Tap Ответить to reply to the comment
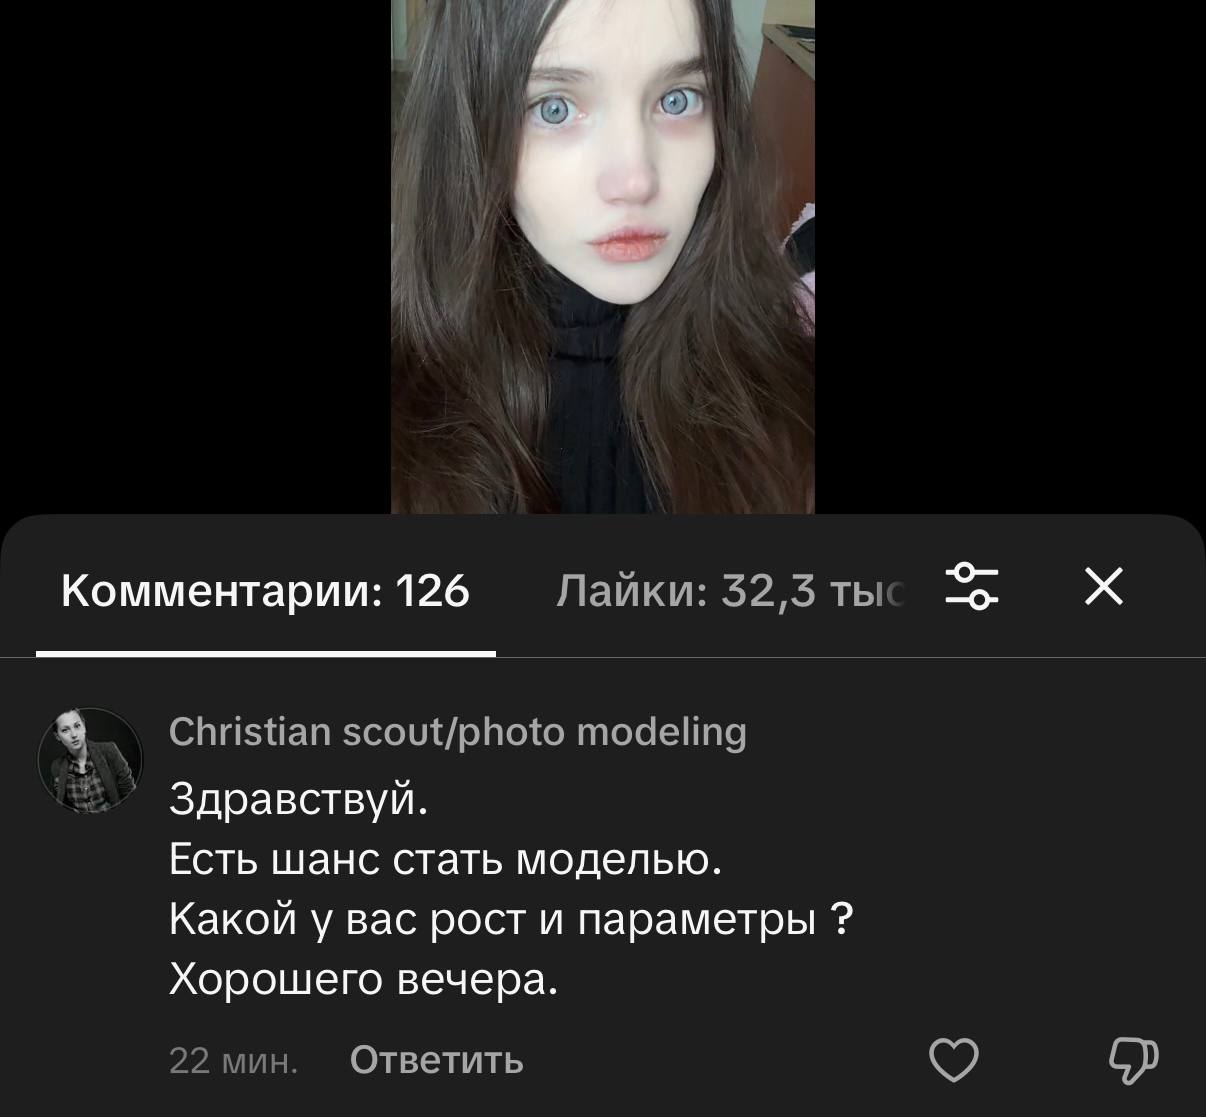 tap(436, 1060)
